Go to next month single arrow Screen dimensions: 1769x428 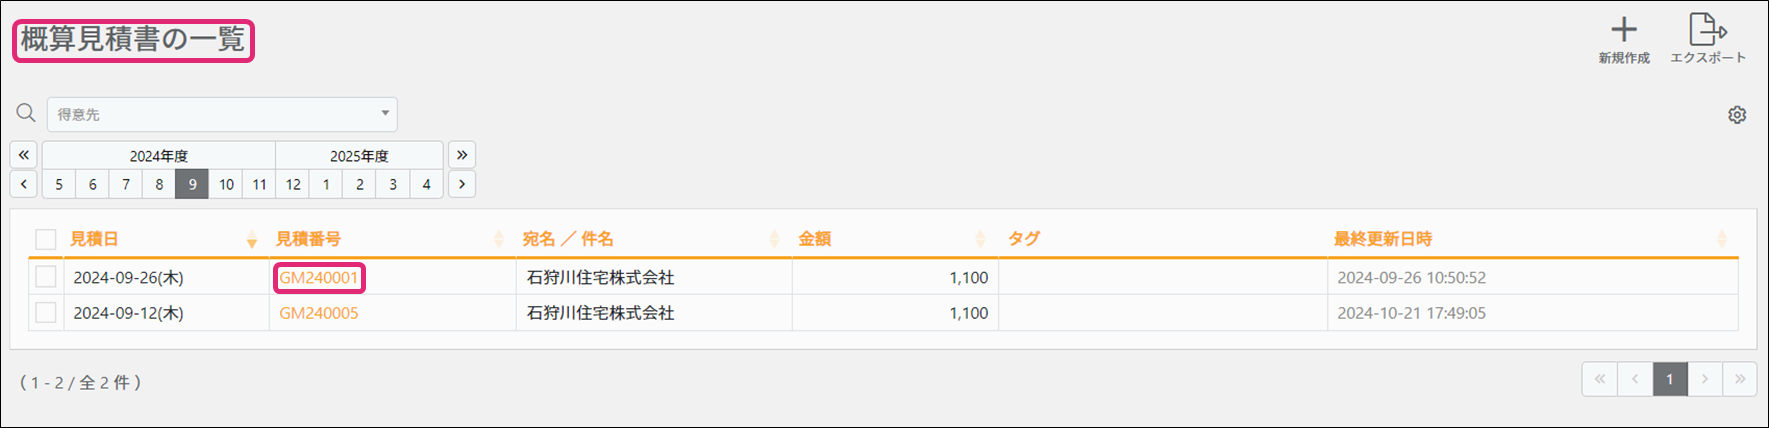(x=461, y=184)
